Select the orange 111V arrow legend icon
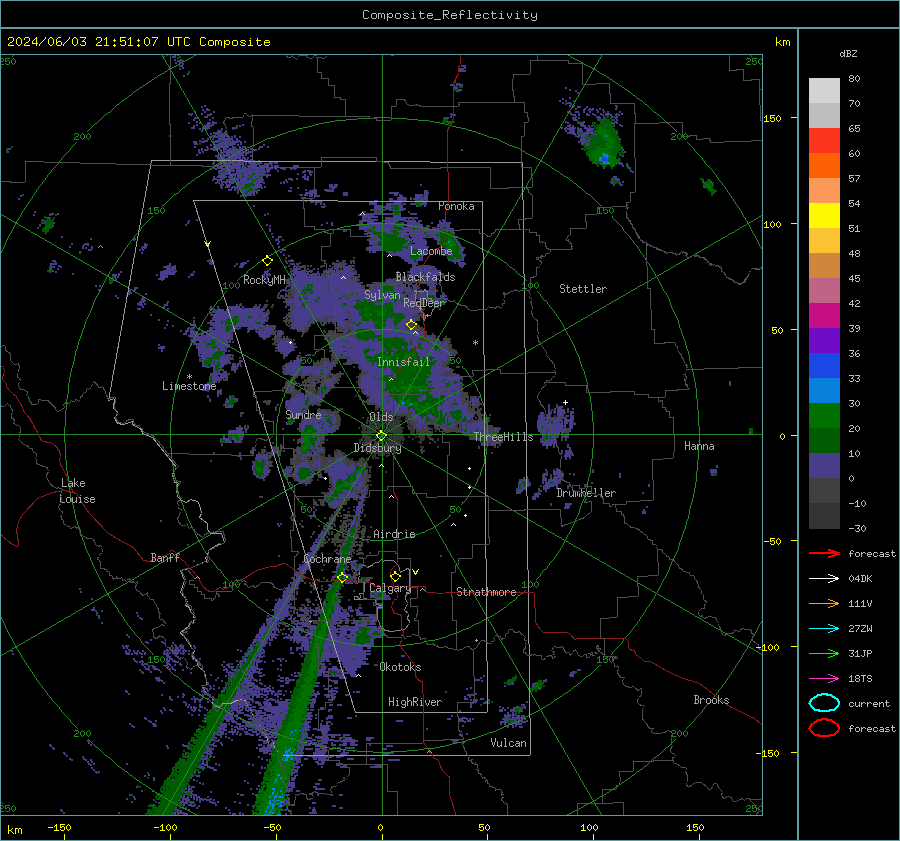Screen dimensions: 900x841 click(x=824, y=603)
